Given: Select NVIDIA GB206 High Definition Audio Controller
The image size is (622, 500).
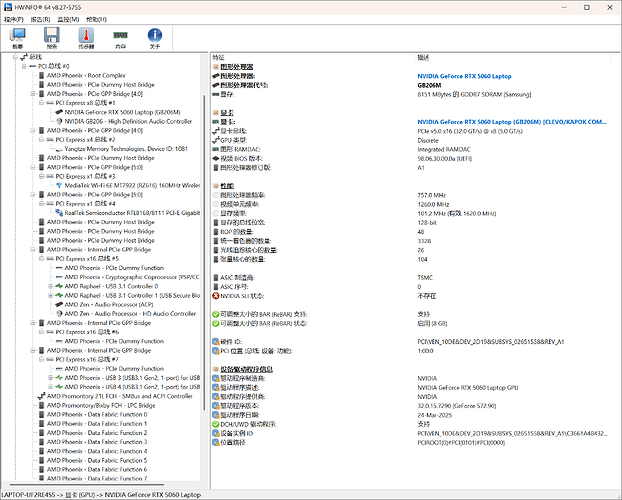Looking at the screenshot, I should pyautogui.click(x=128, y=121).
